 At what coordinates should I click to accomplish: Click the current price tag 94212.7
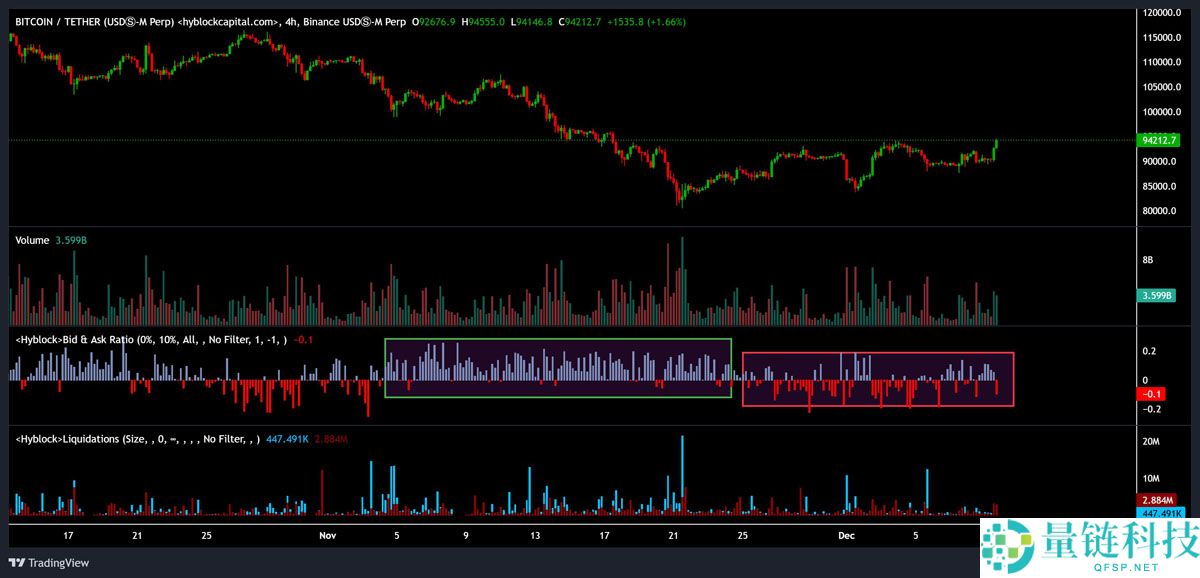(1160, 140)
